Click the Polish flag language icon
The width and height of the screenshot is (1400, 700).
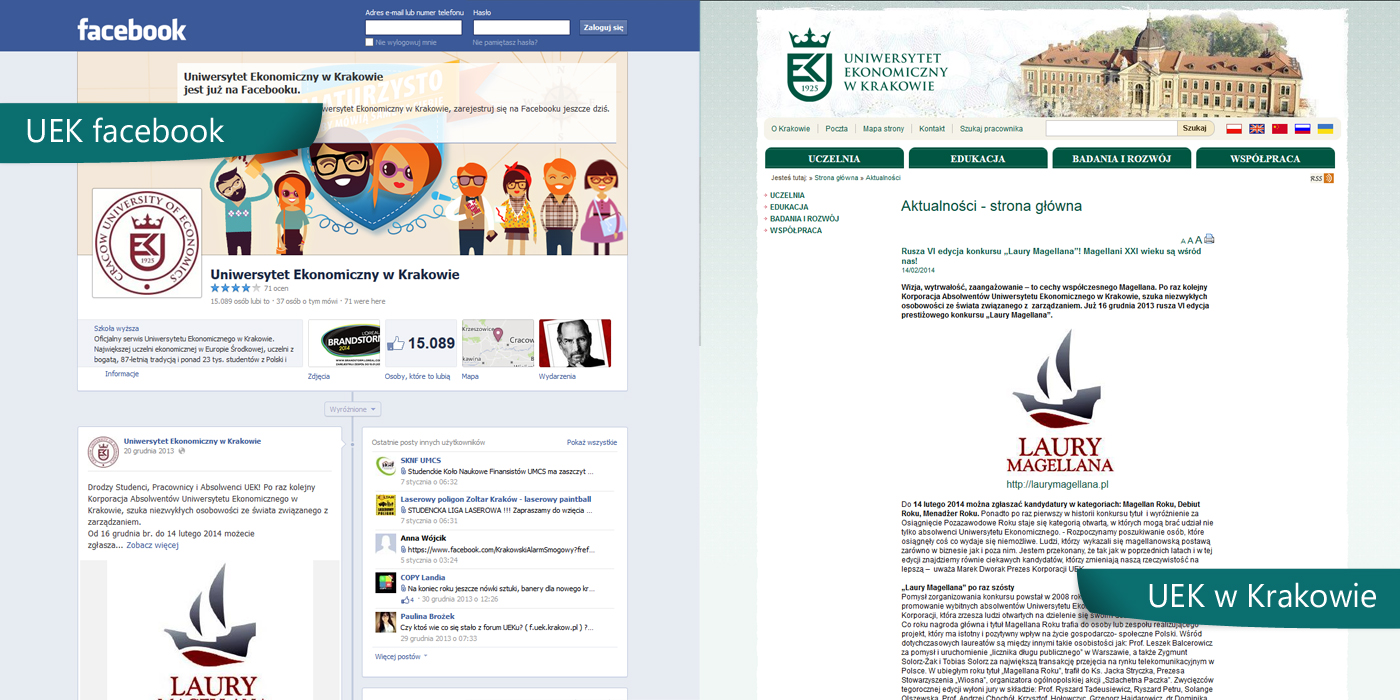(1233, 129)
